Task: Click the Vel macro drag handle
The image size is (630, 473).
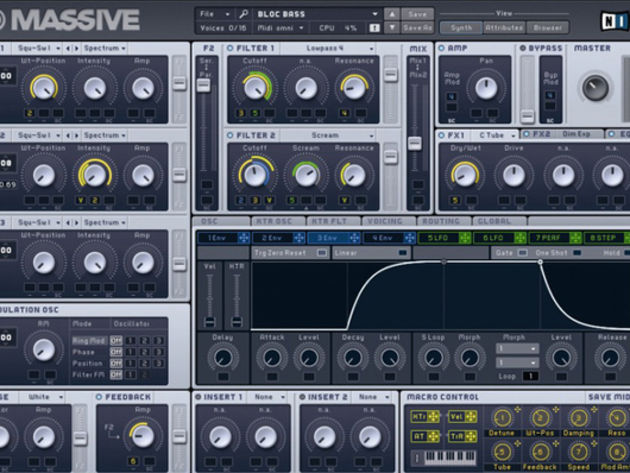Action: (471, 417)
